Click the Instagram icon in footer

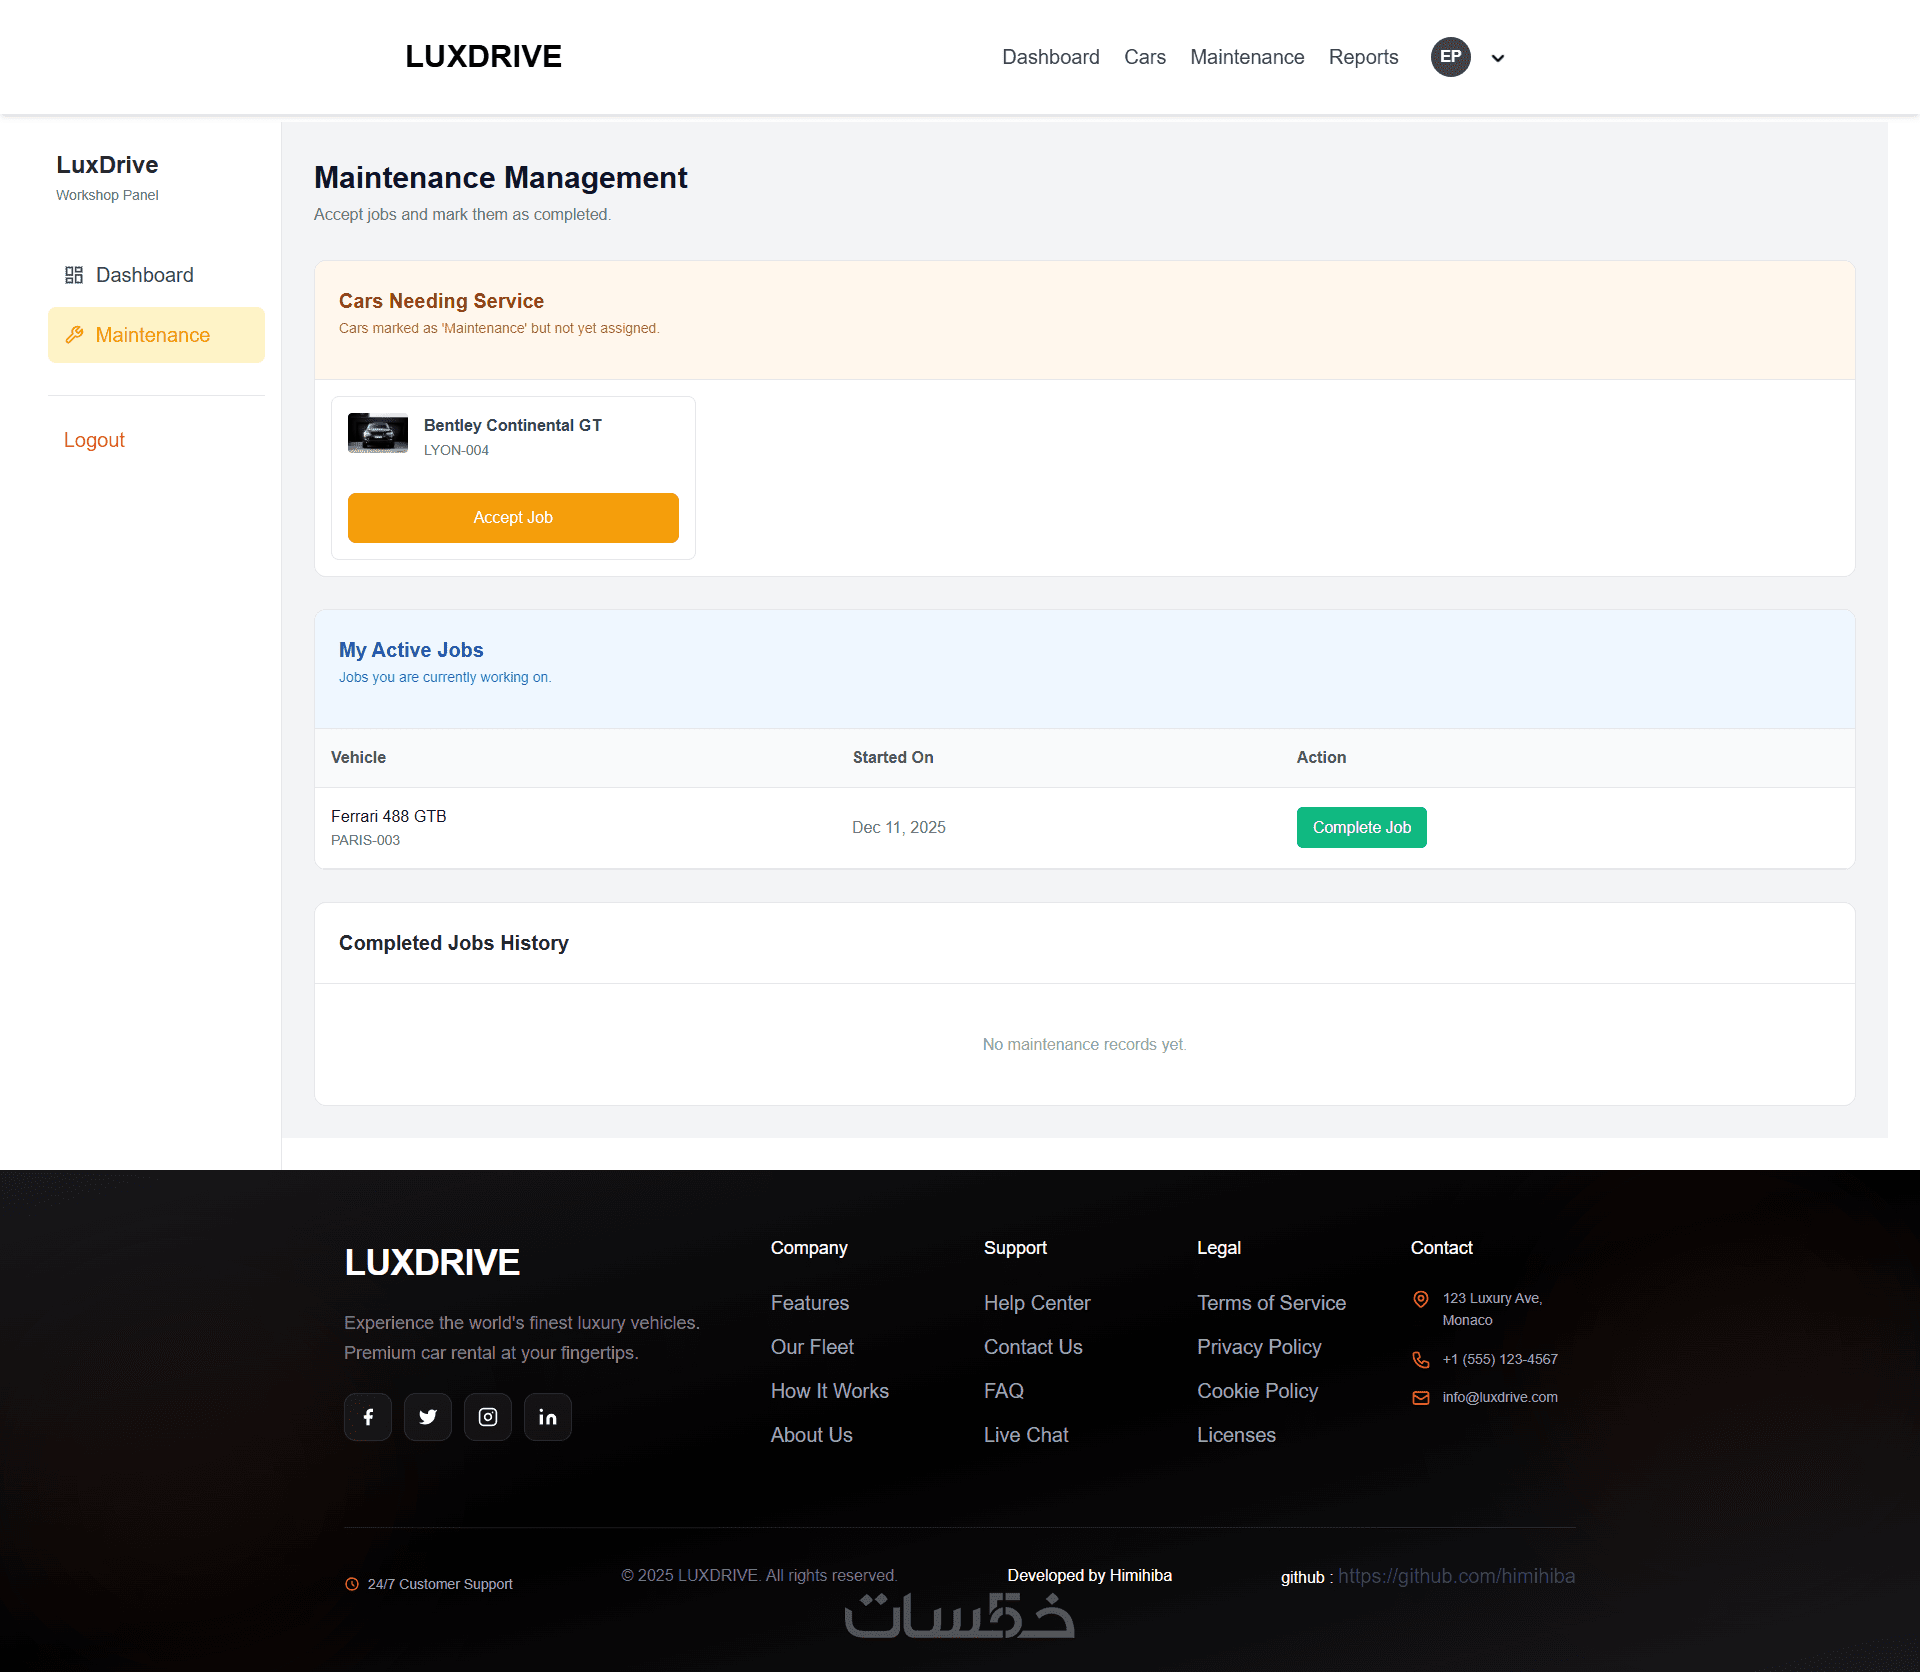point(488,1417)
